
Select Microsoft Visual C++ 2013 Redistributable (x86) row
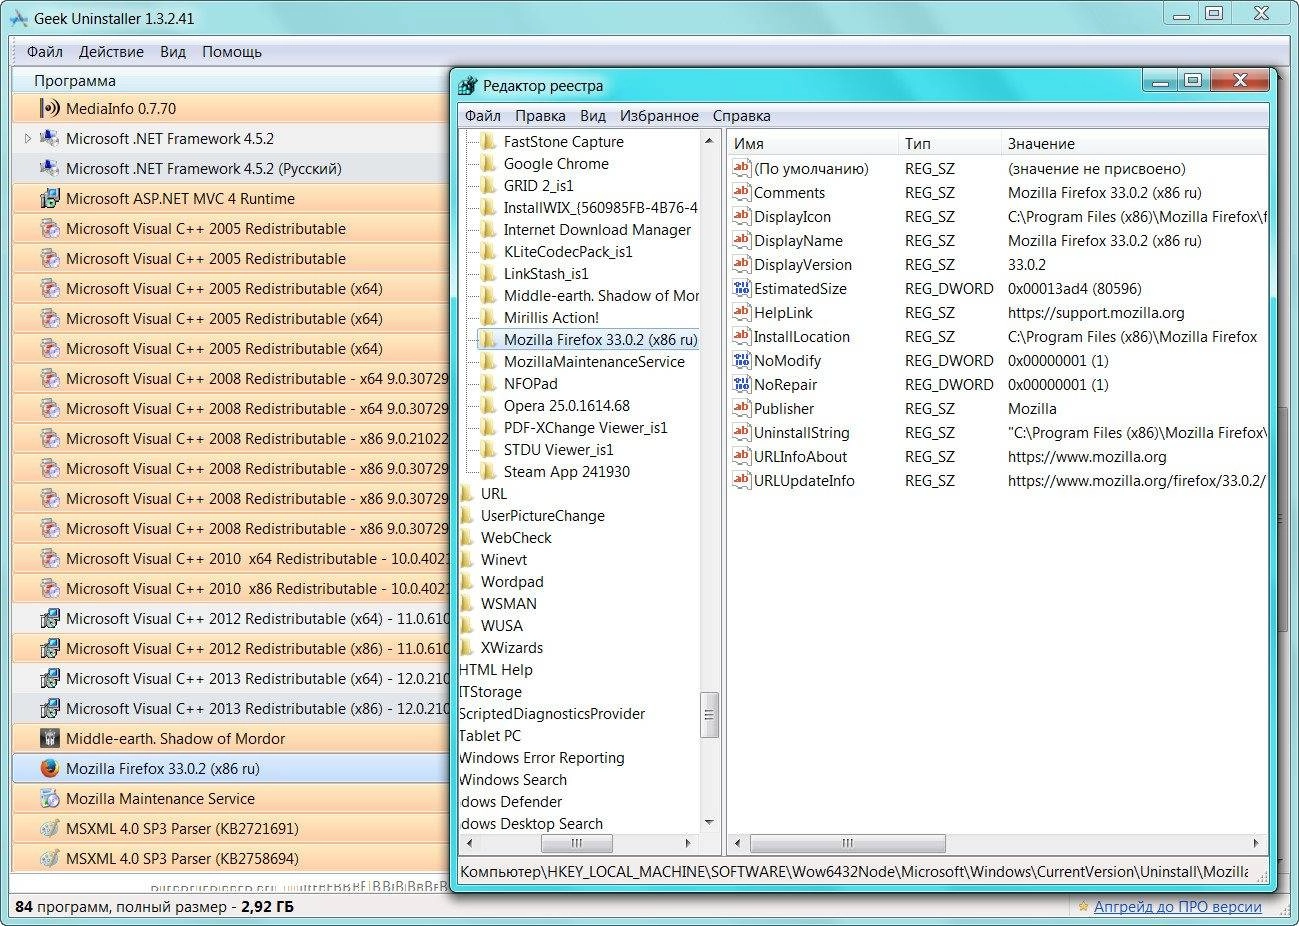[x=231, y=708]
